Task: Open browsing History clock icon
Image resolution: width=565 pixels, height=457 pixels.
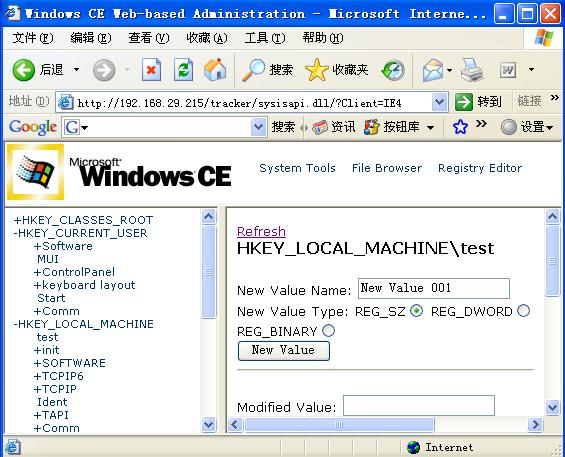Action: 393,70
